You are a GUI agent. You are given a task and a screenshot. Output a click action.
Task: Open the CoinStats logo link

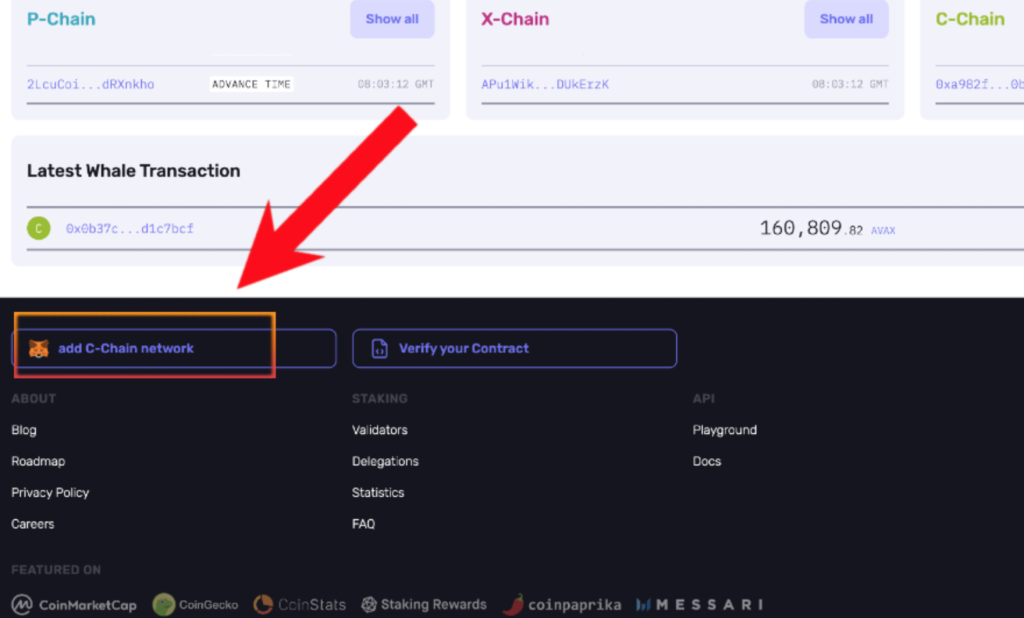click(x=299, y=605)
